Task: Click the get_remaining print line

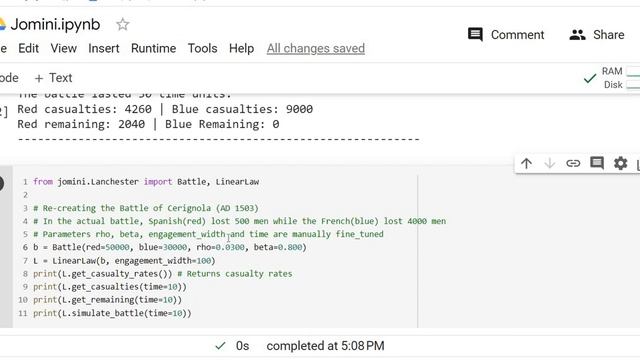Action: 107,300
